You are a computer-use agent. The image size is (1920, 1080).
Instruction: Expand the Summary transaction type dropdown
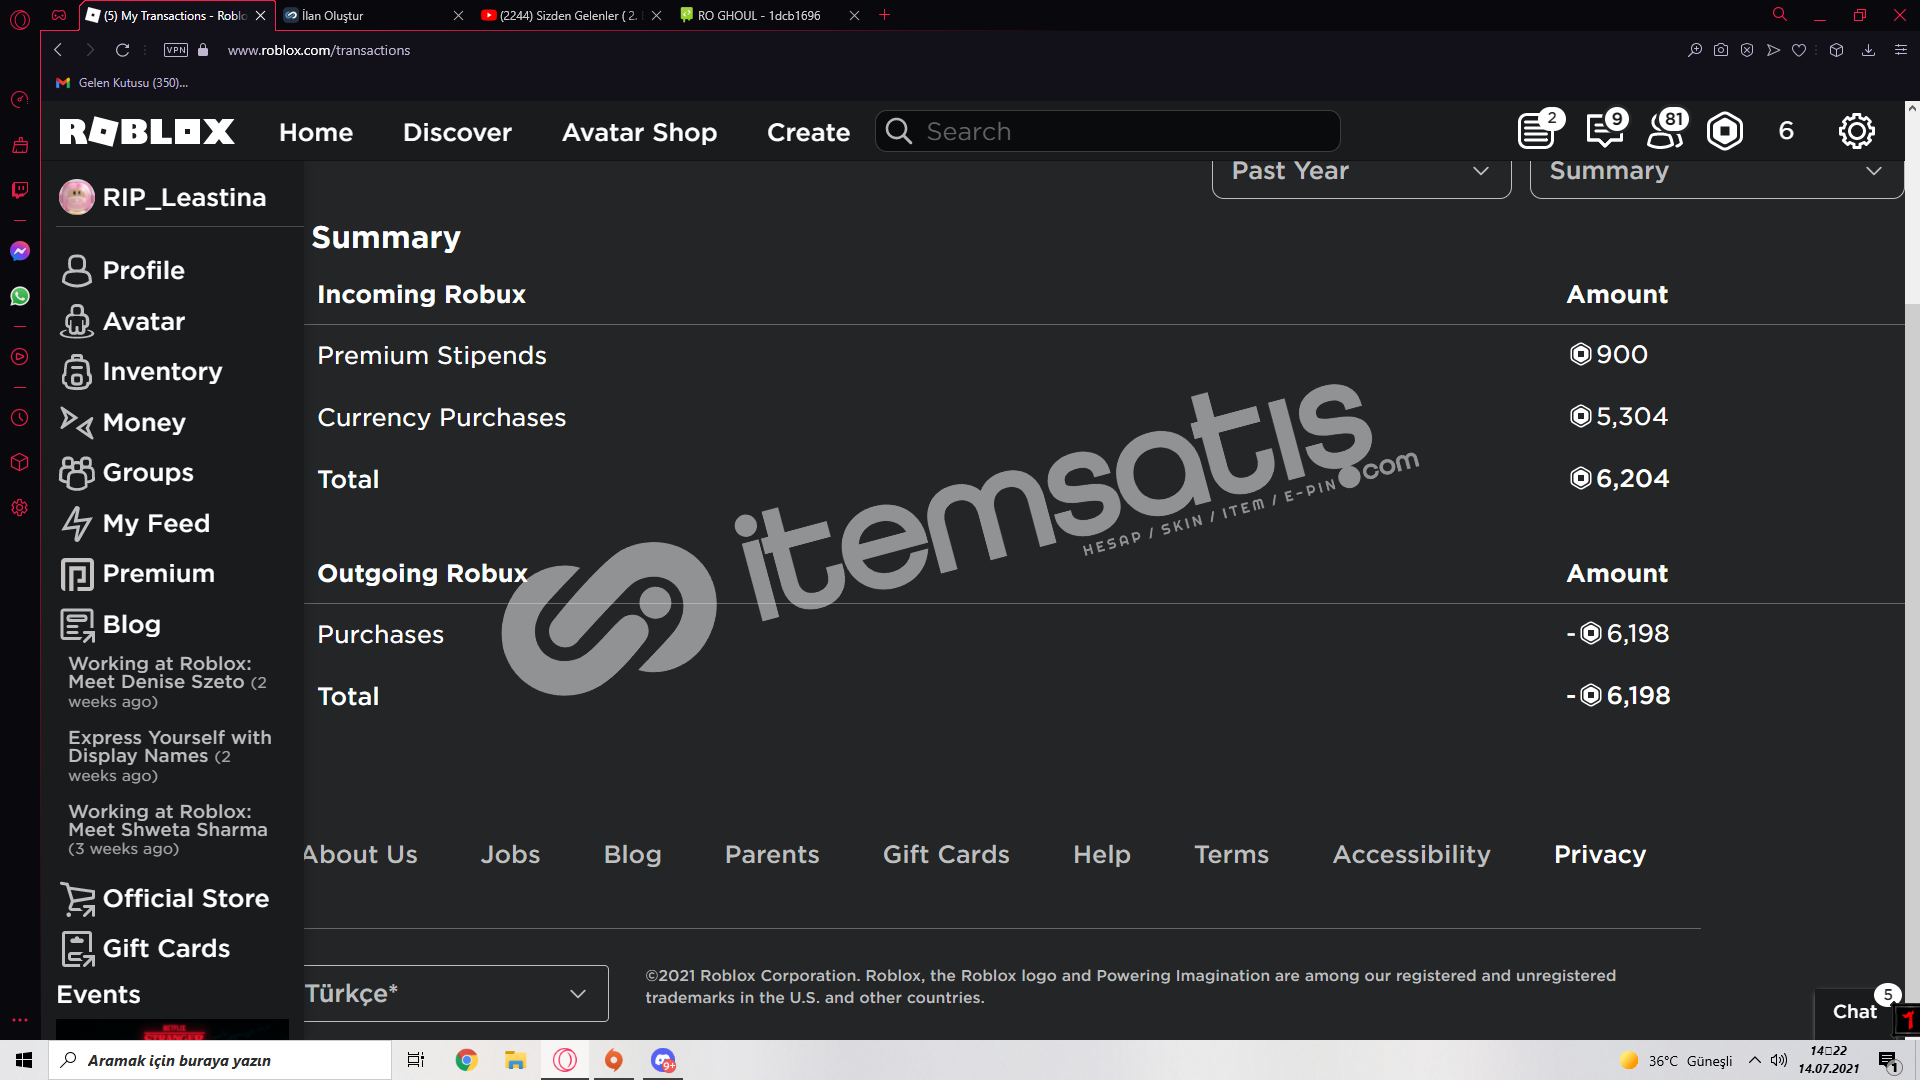1716,172
